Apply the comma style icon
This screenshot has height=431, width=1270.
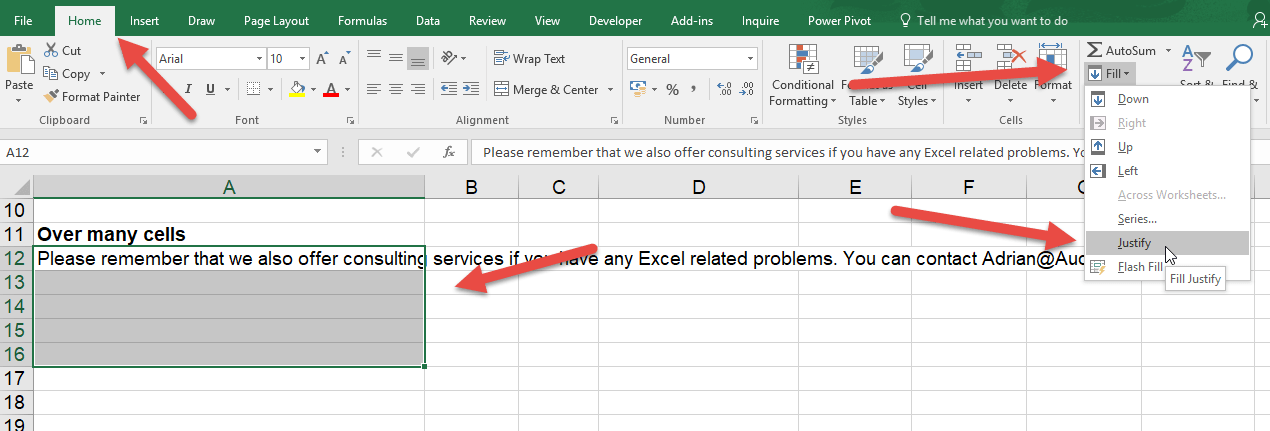tap(692, 89)
